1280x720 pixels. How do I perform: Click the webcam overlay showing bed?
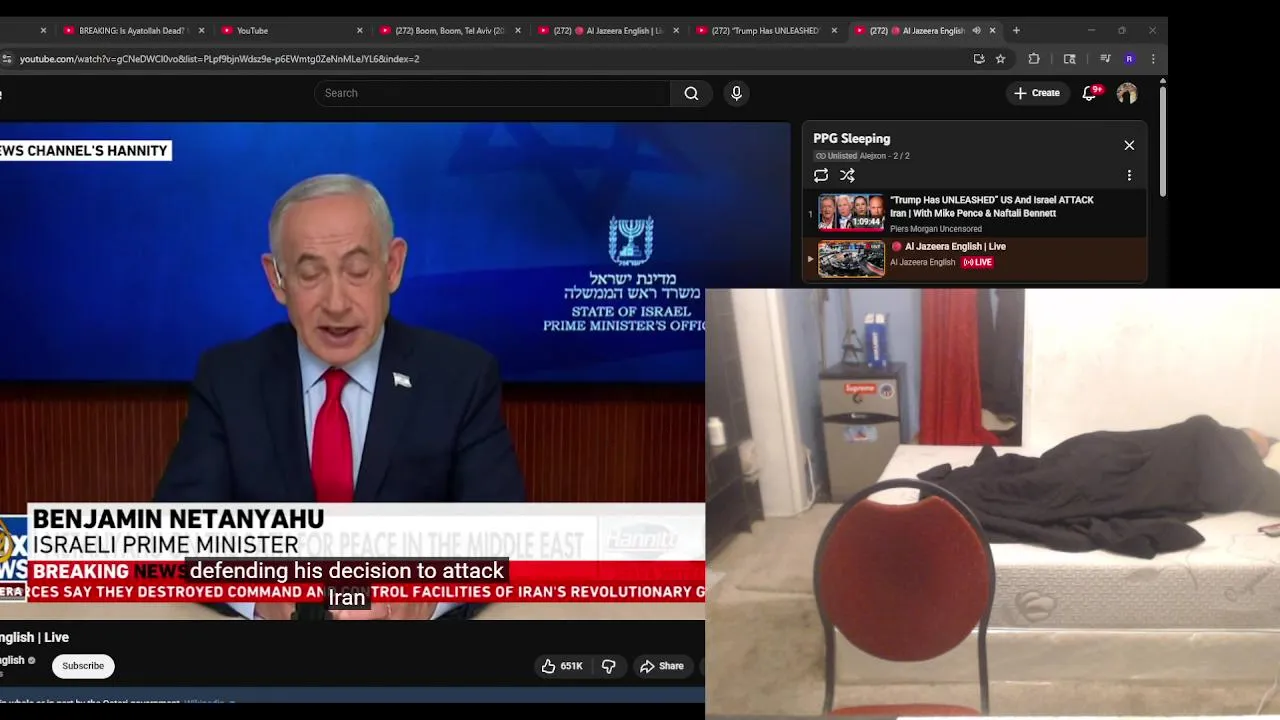(992, 504)
